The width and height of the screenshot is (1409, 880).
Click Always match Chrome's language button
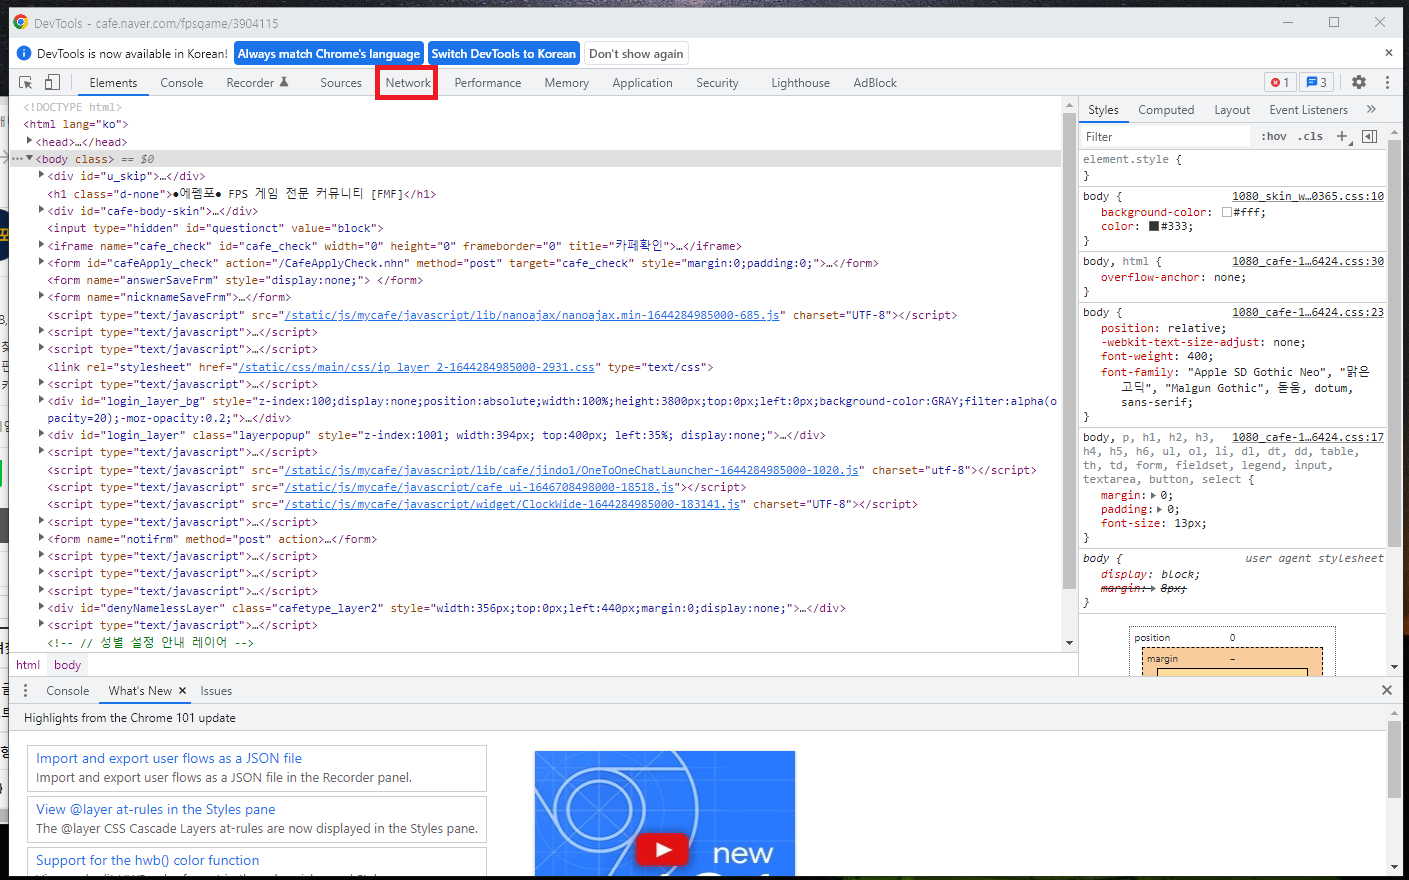329,54
